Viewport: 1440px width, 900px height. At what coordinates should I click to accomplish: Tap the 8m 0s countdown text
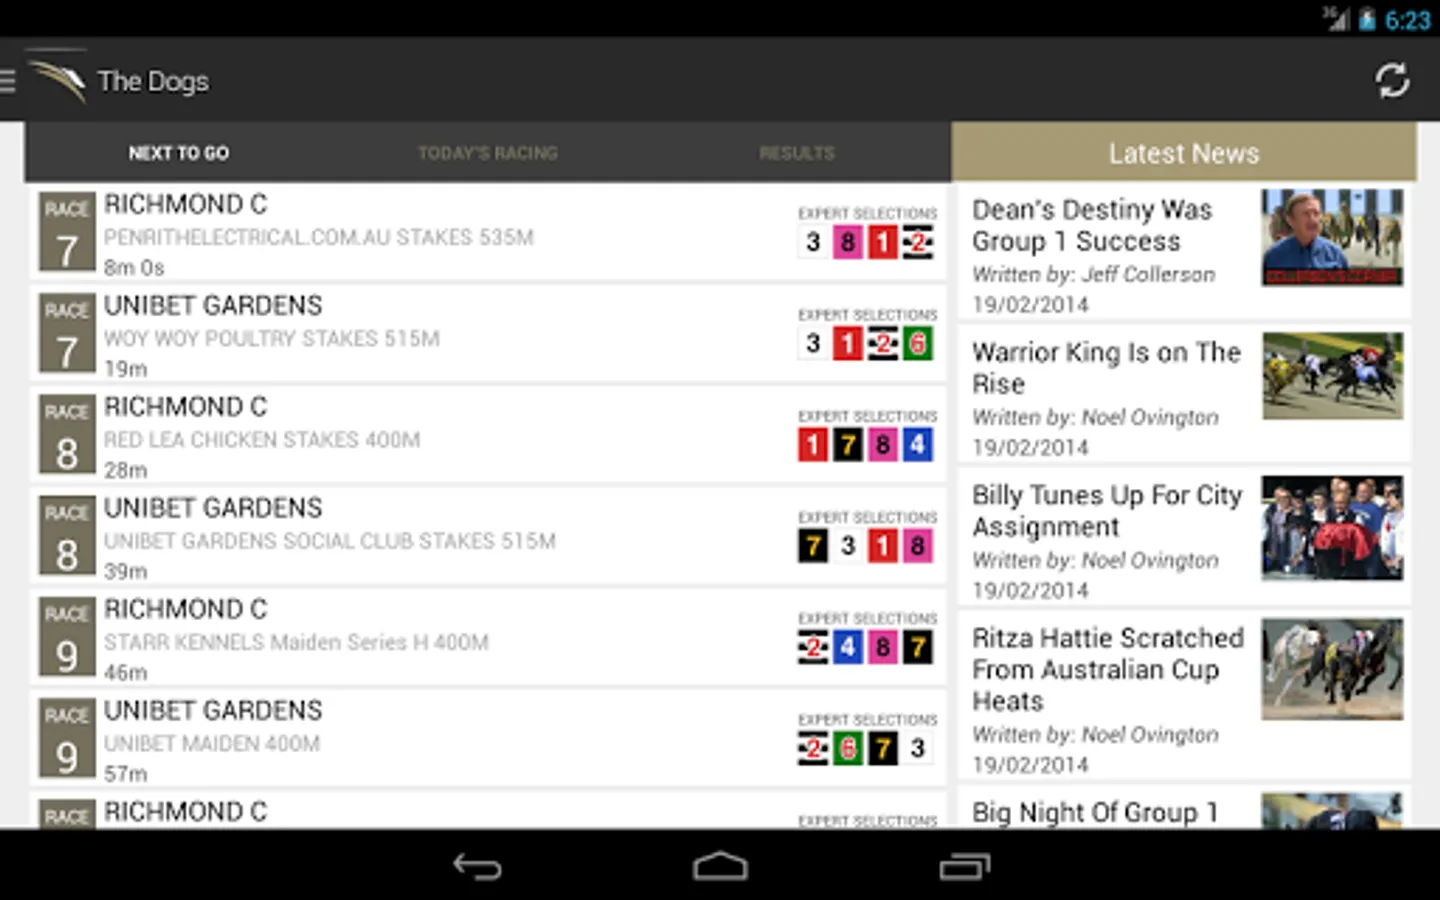click(x=133, y=268)
